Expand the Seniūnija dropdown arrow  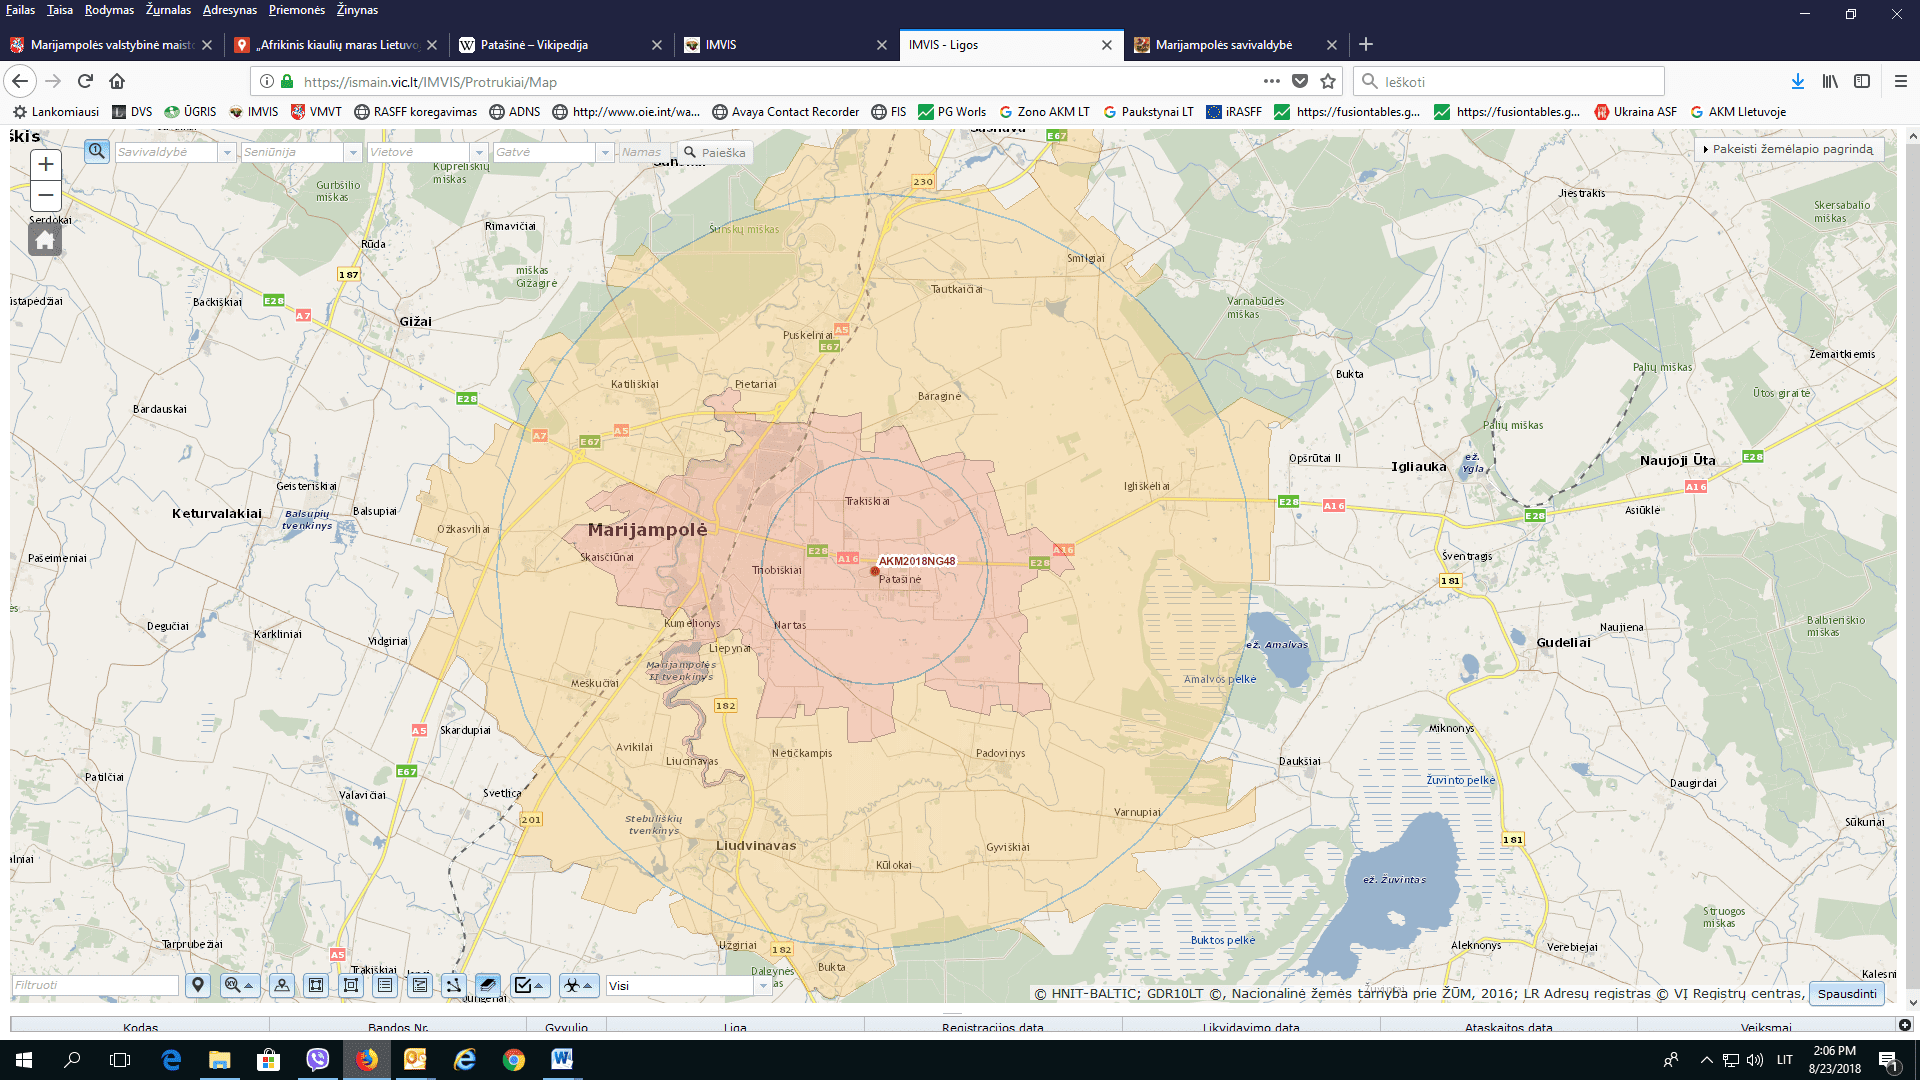pos(353,152)
